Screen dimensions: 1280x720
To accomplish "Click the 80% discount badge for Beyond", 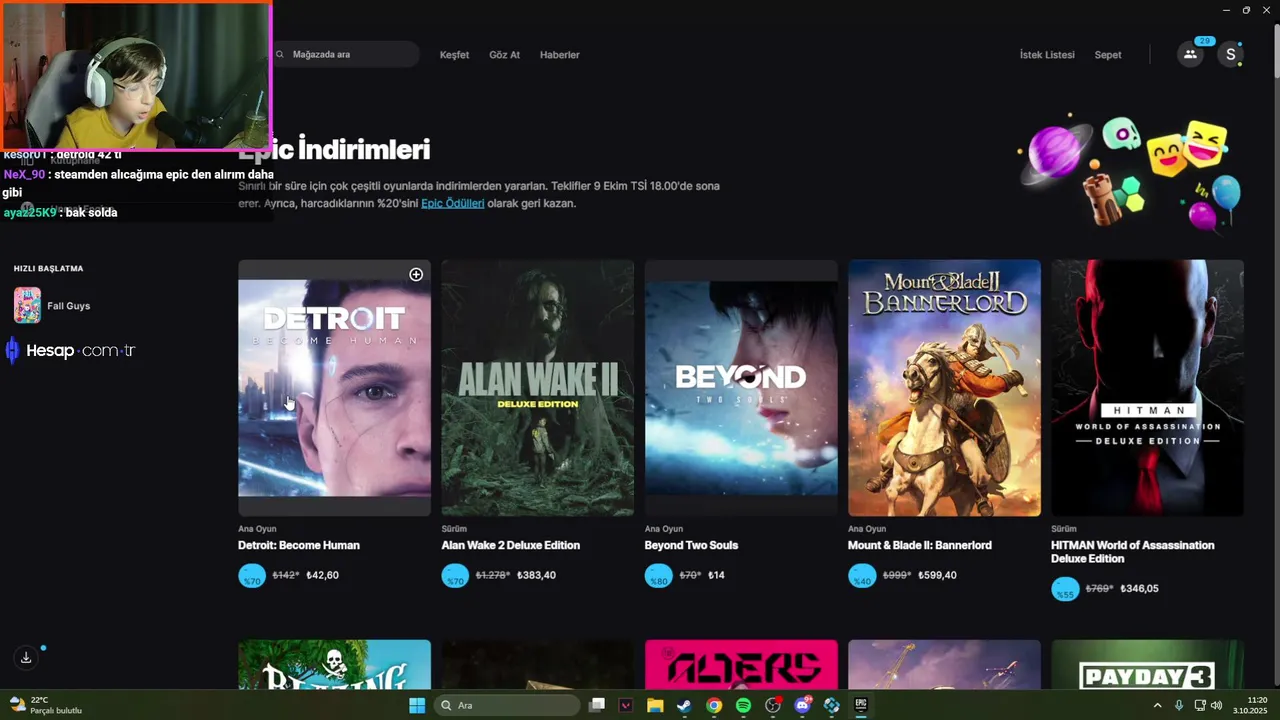I will pos(658,576).
